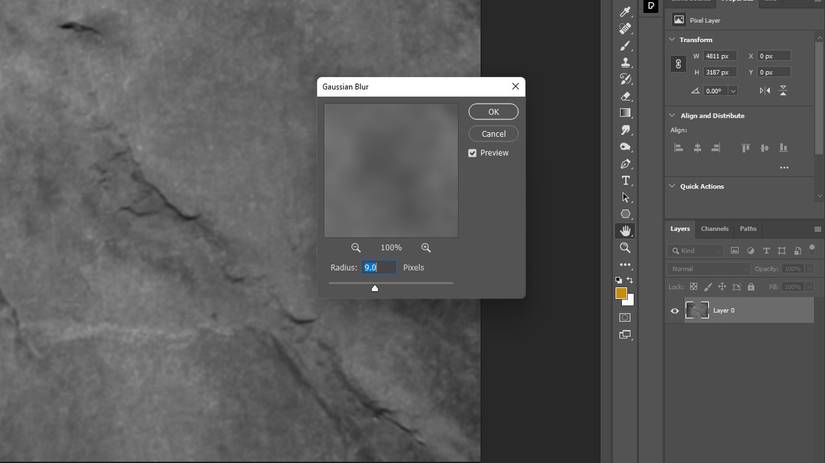The width and height of the screenshot is (825, 463).
Task: Change the screen mode
Action: [x=625, y=335]
